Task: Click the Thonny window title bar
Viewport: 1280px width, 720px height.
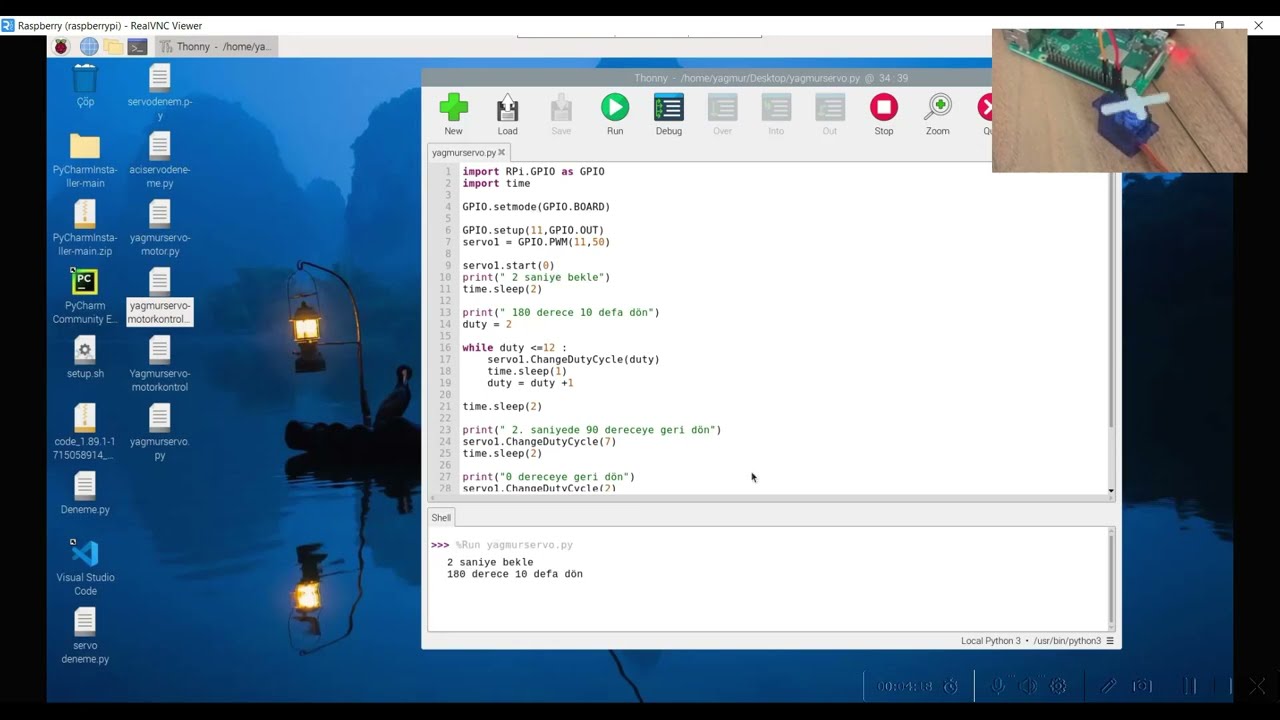Action: click(771, 78)
